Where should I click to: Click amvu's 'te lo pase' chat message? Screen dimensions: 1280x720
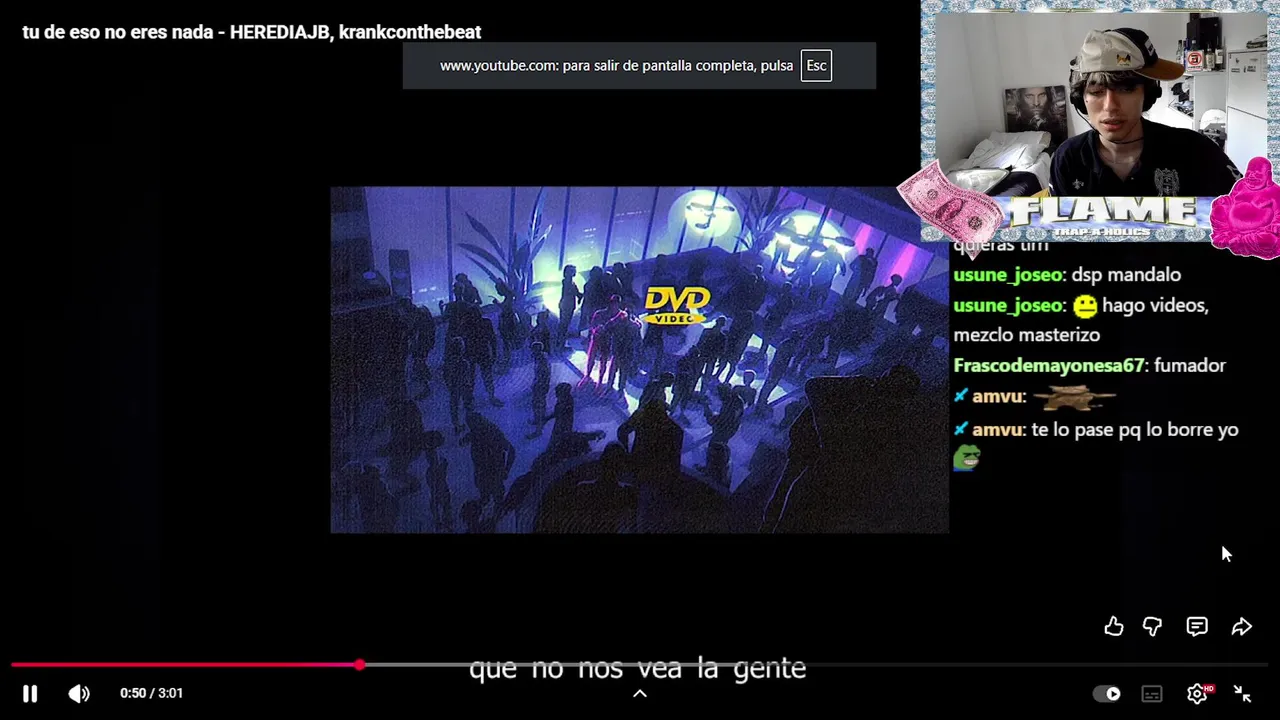coord(1096,429)
